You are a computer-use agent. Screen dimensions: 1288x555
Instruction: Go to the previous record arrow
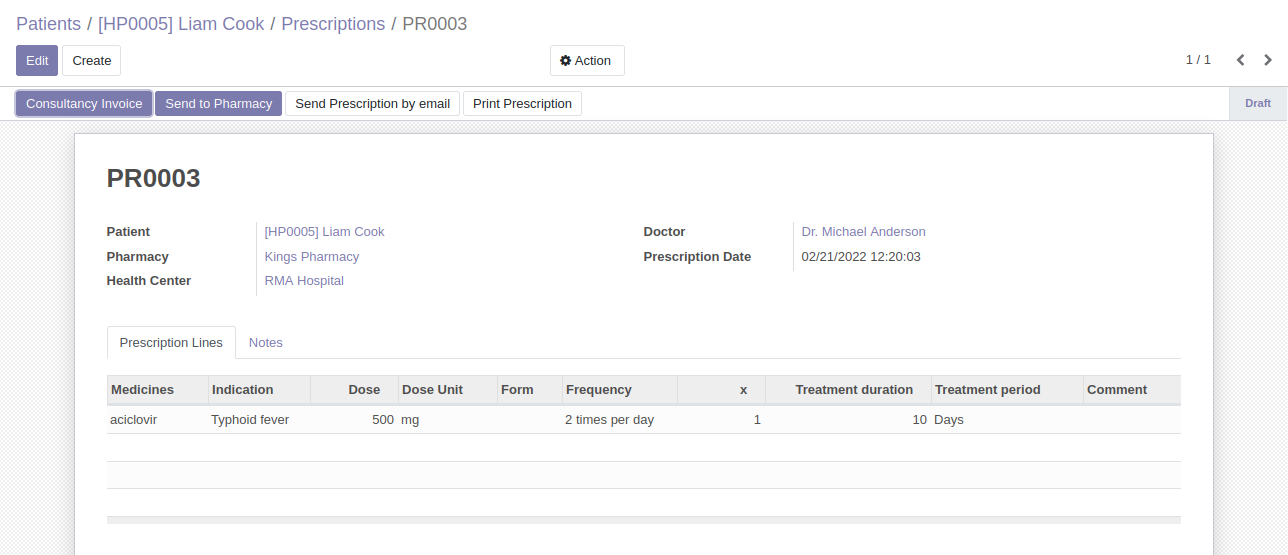[x=1240, y=60]
